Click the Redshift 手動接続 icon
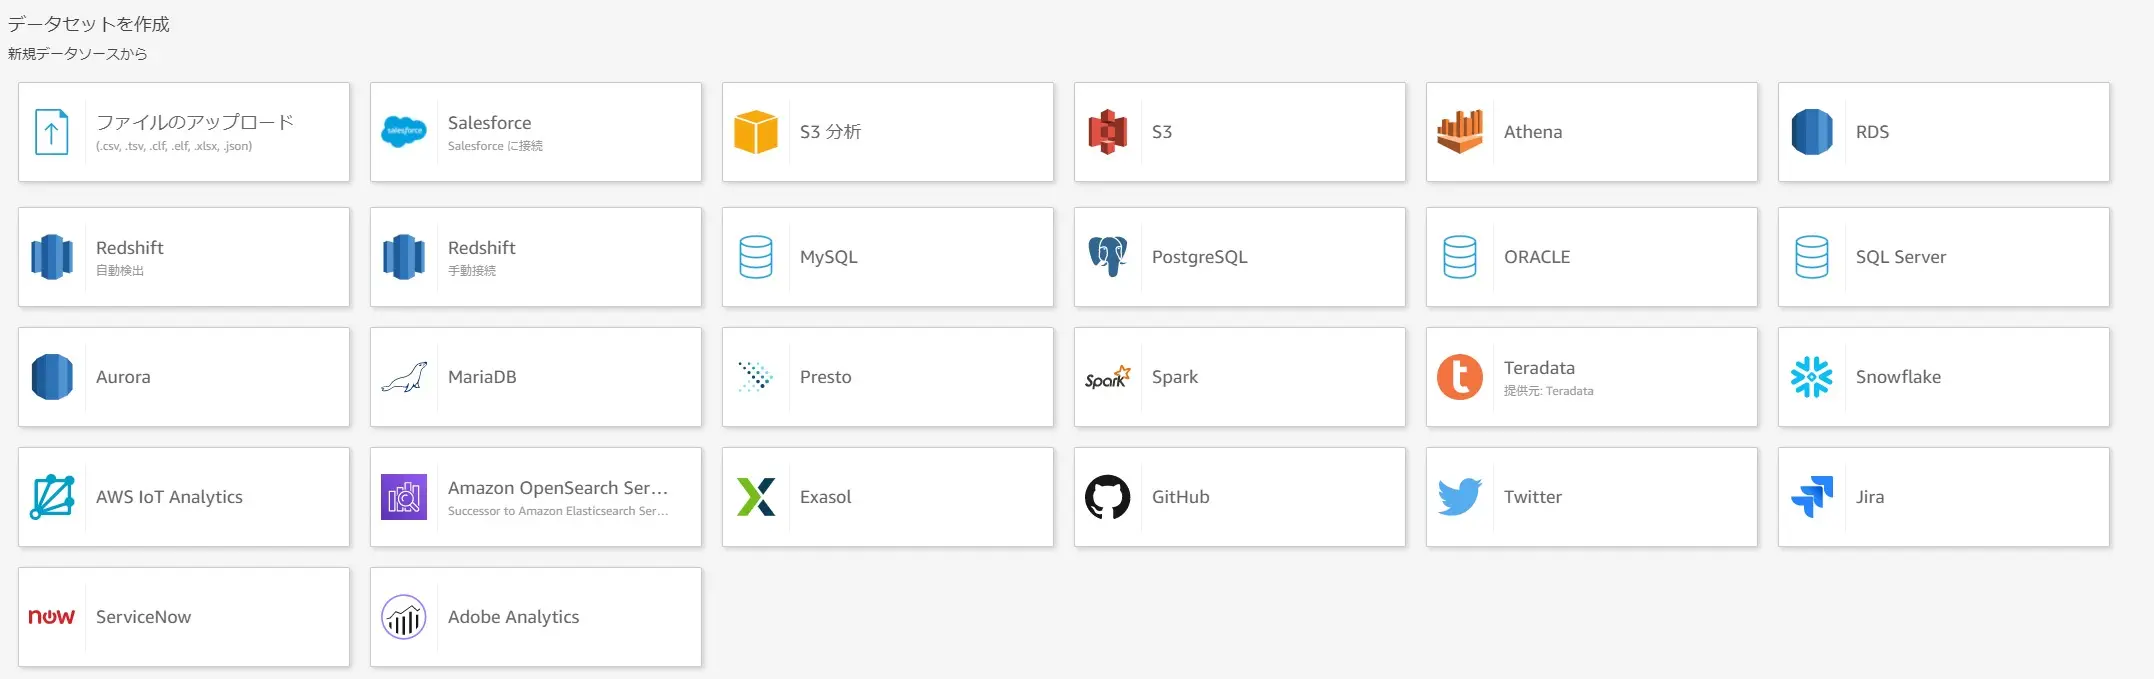Viewport: 2154px width, 679px height. (404, 257)
